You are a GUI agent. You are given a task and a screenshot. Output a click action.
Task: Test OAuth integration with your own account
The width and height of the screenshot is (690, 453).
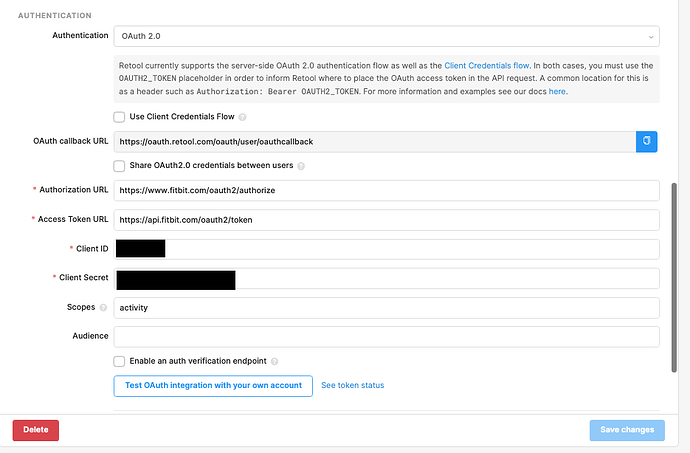point(213,386)
